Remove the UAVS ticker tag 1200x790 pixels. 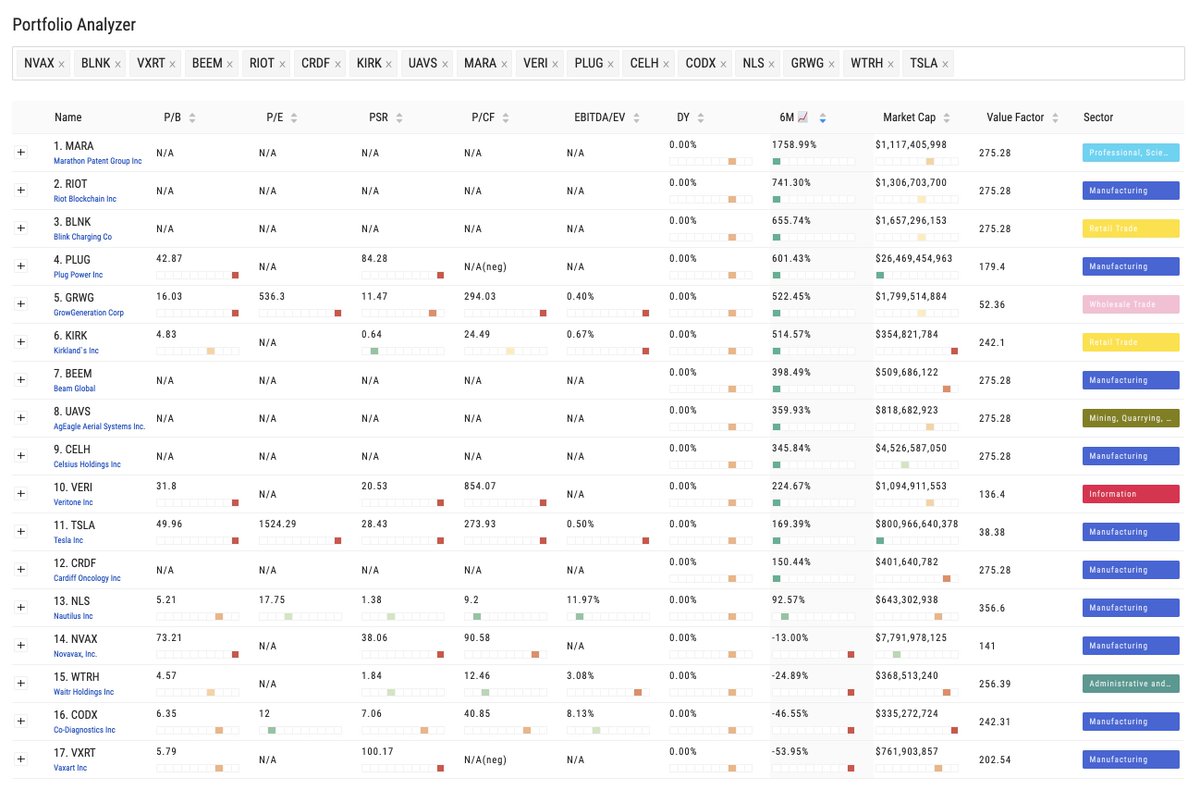[x=445, y=64]
